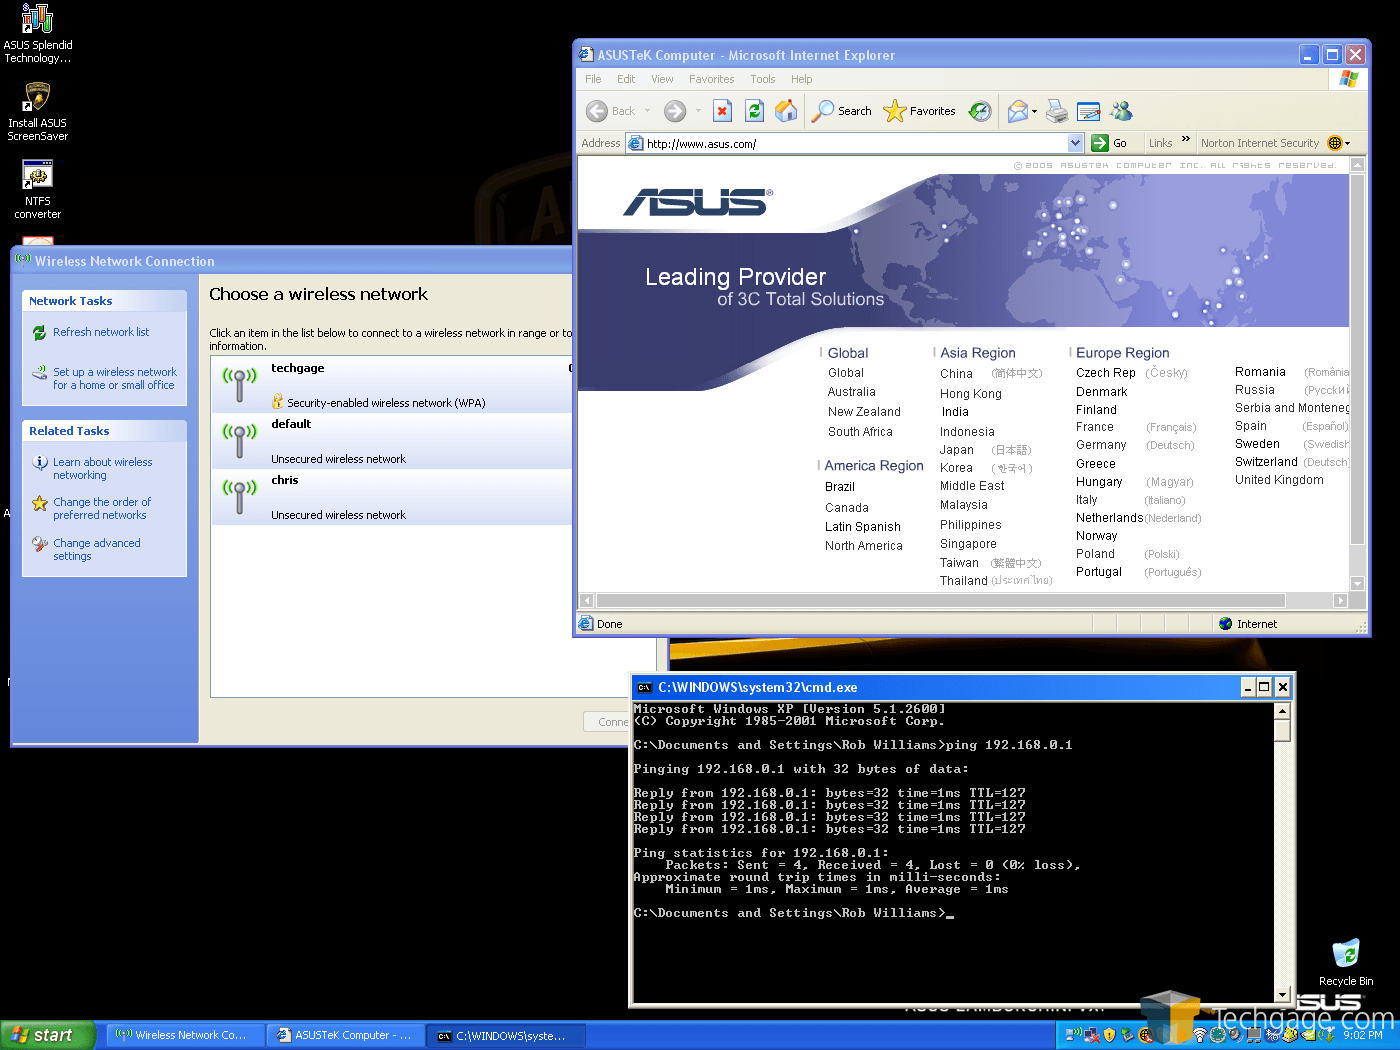
Task: Open the address bar dropdown arrow
Action: coord(1075,143)
